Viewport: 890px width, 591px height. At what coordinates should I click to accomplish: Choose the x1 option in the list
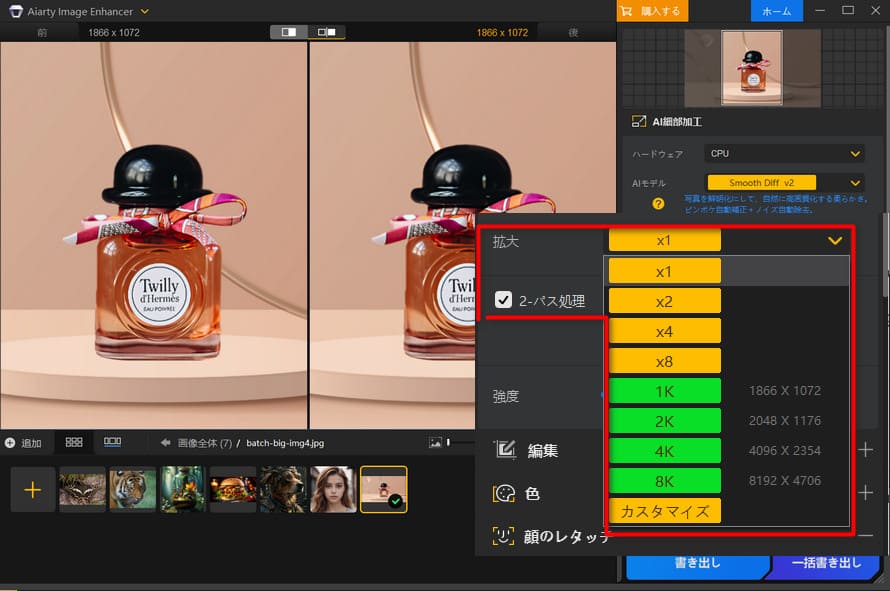(x=664, y=271)
